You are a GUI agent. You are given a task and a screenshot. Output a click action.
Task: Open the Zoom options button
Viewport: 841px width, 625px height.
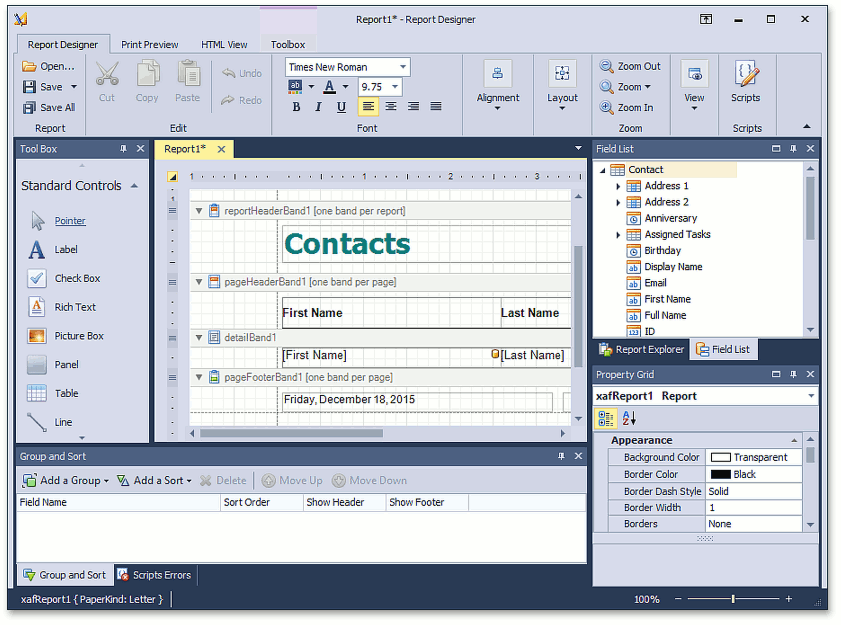[x=626, y=87]
